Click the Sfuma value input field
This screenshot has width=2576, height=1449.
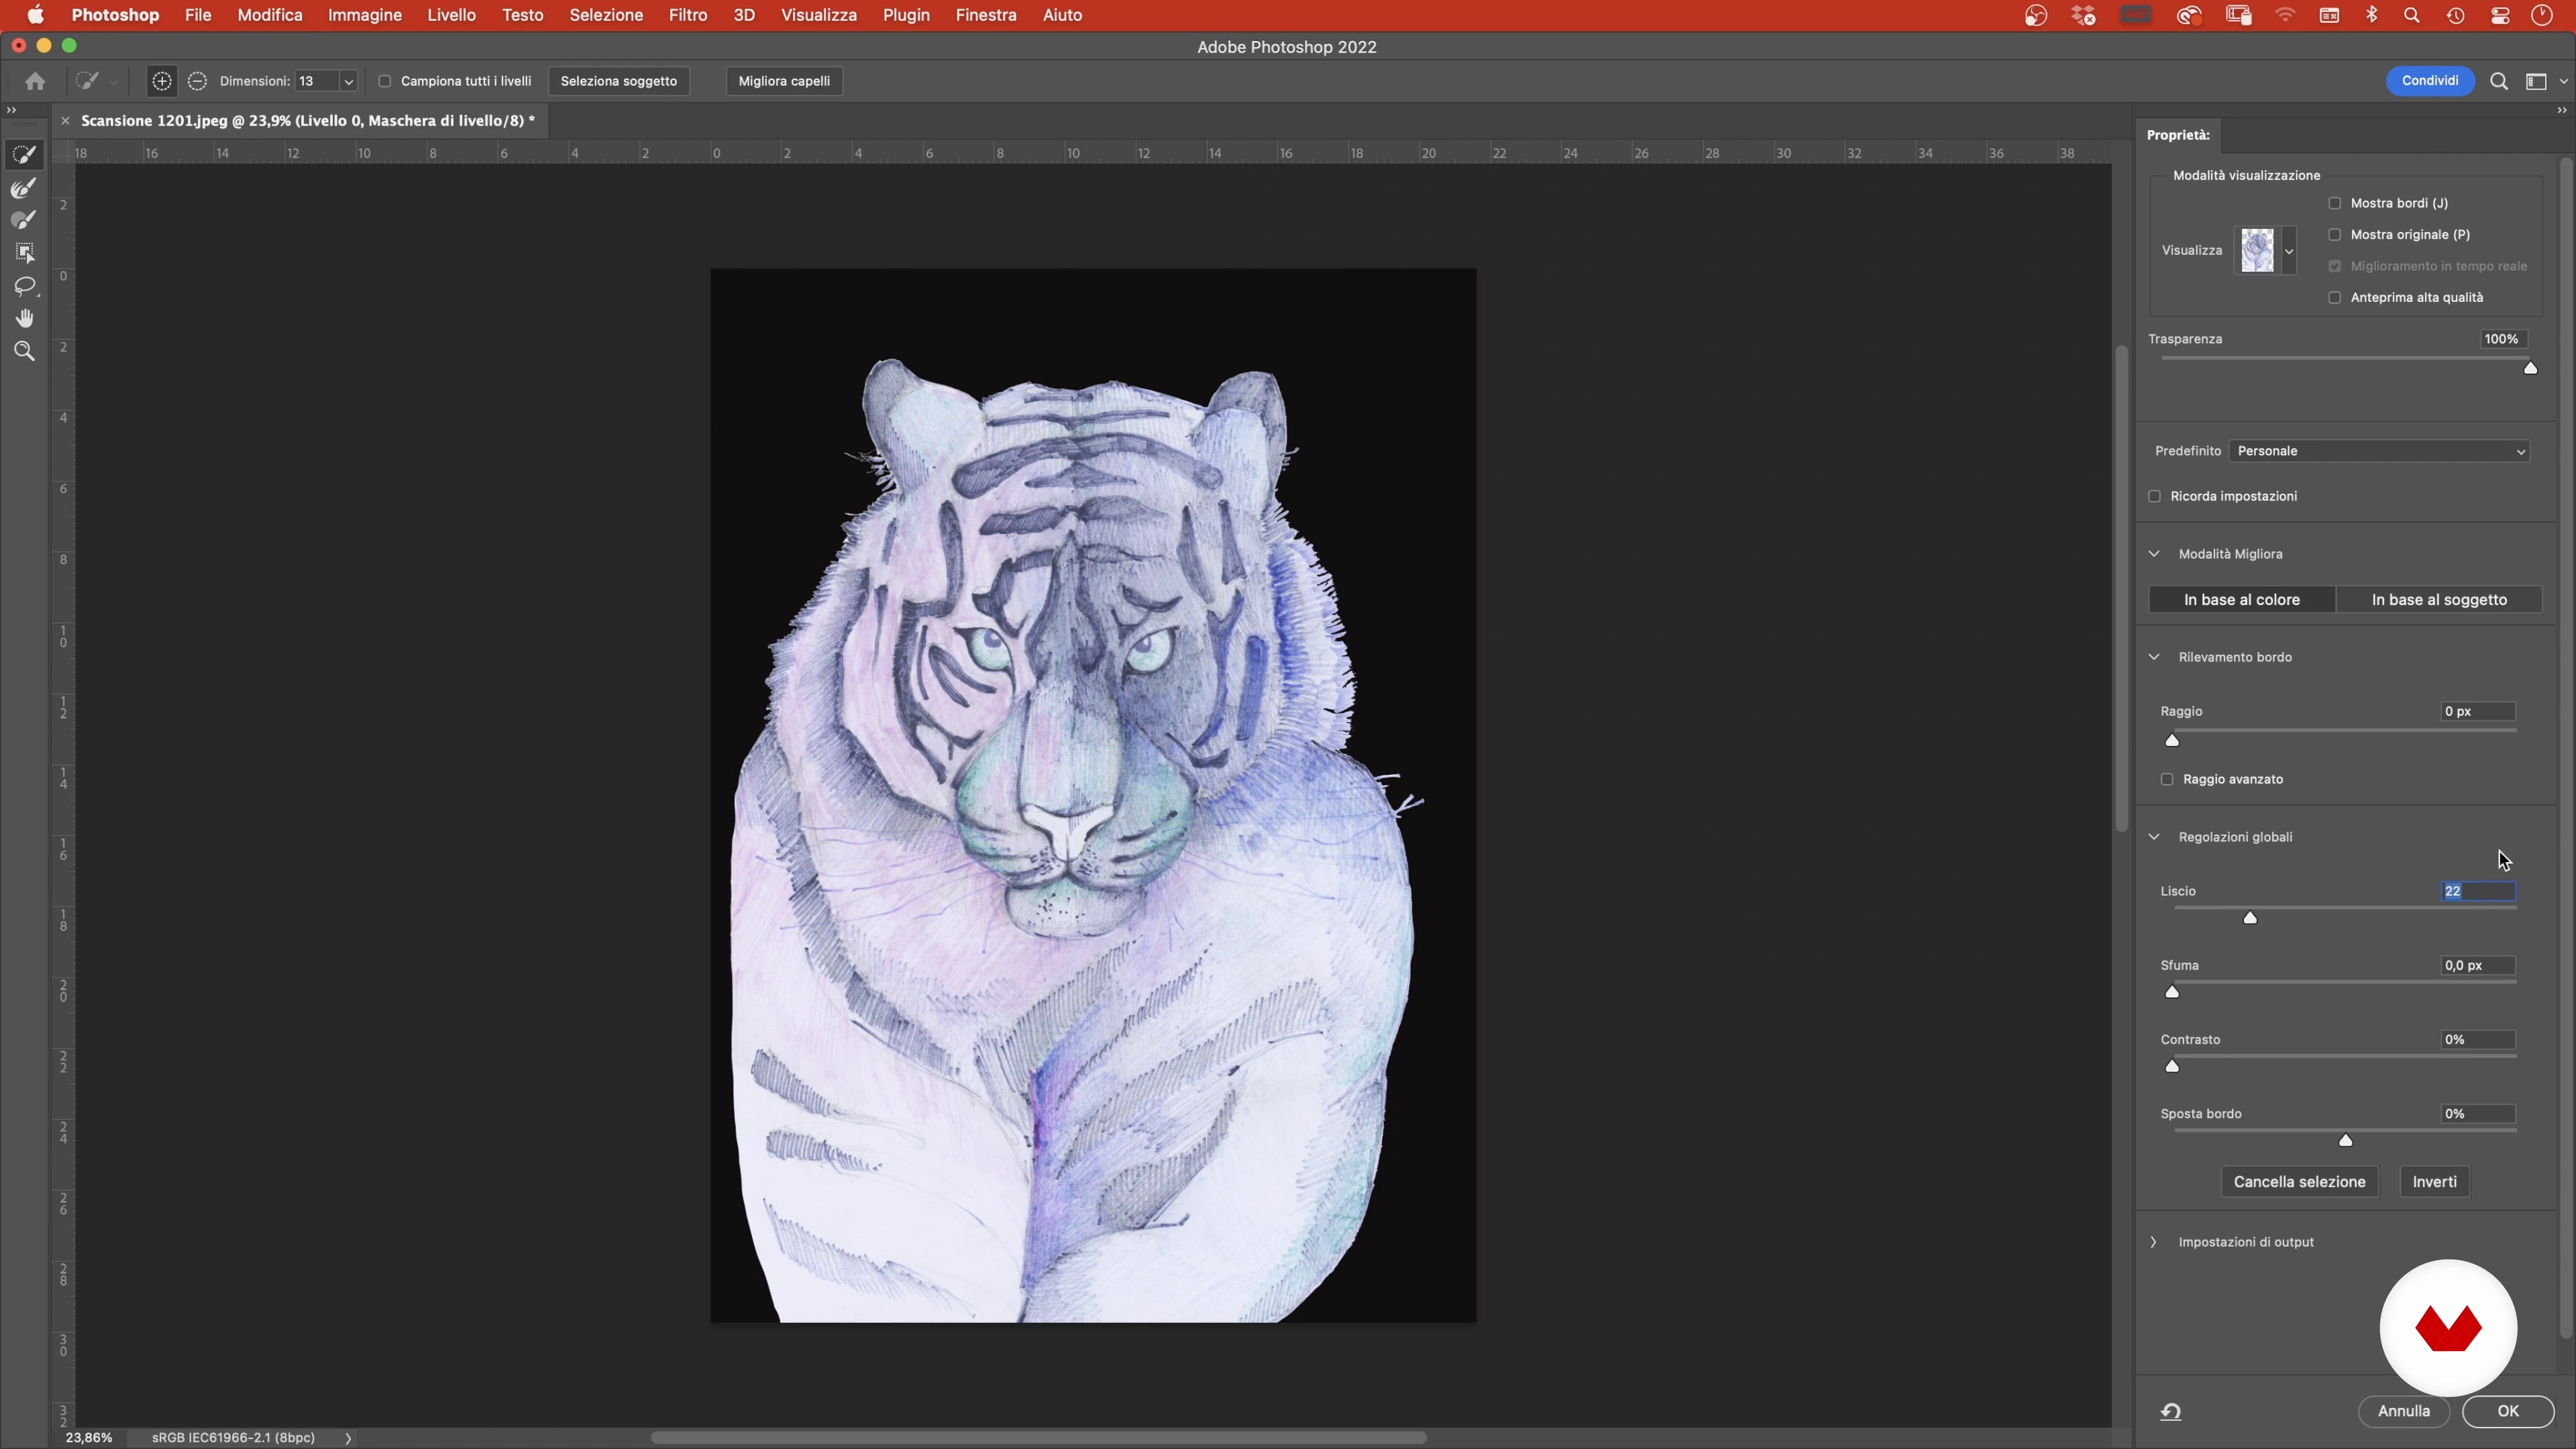pyautogui.click(x=2478, y=966)
